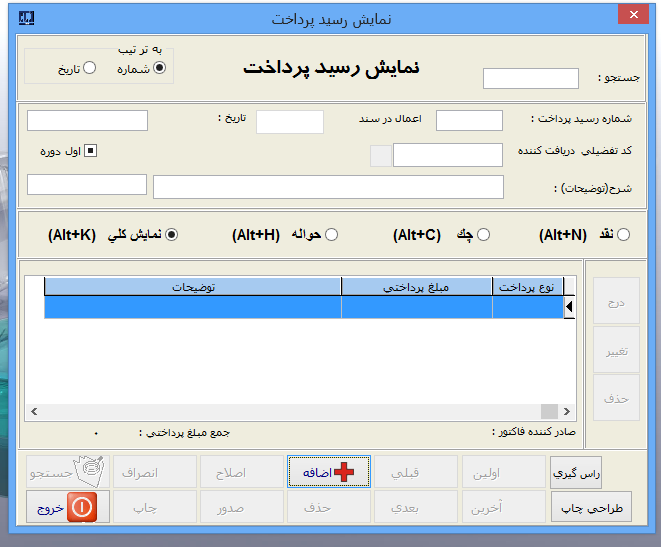Click the grid scrollbar right arrow
This screenshot has width=661, height=547.
[567, 411]
